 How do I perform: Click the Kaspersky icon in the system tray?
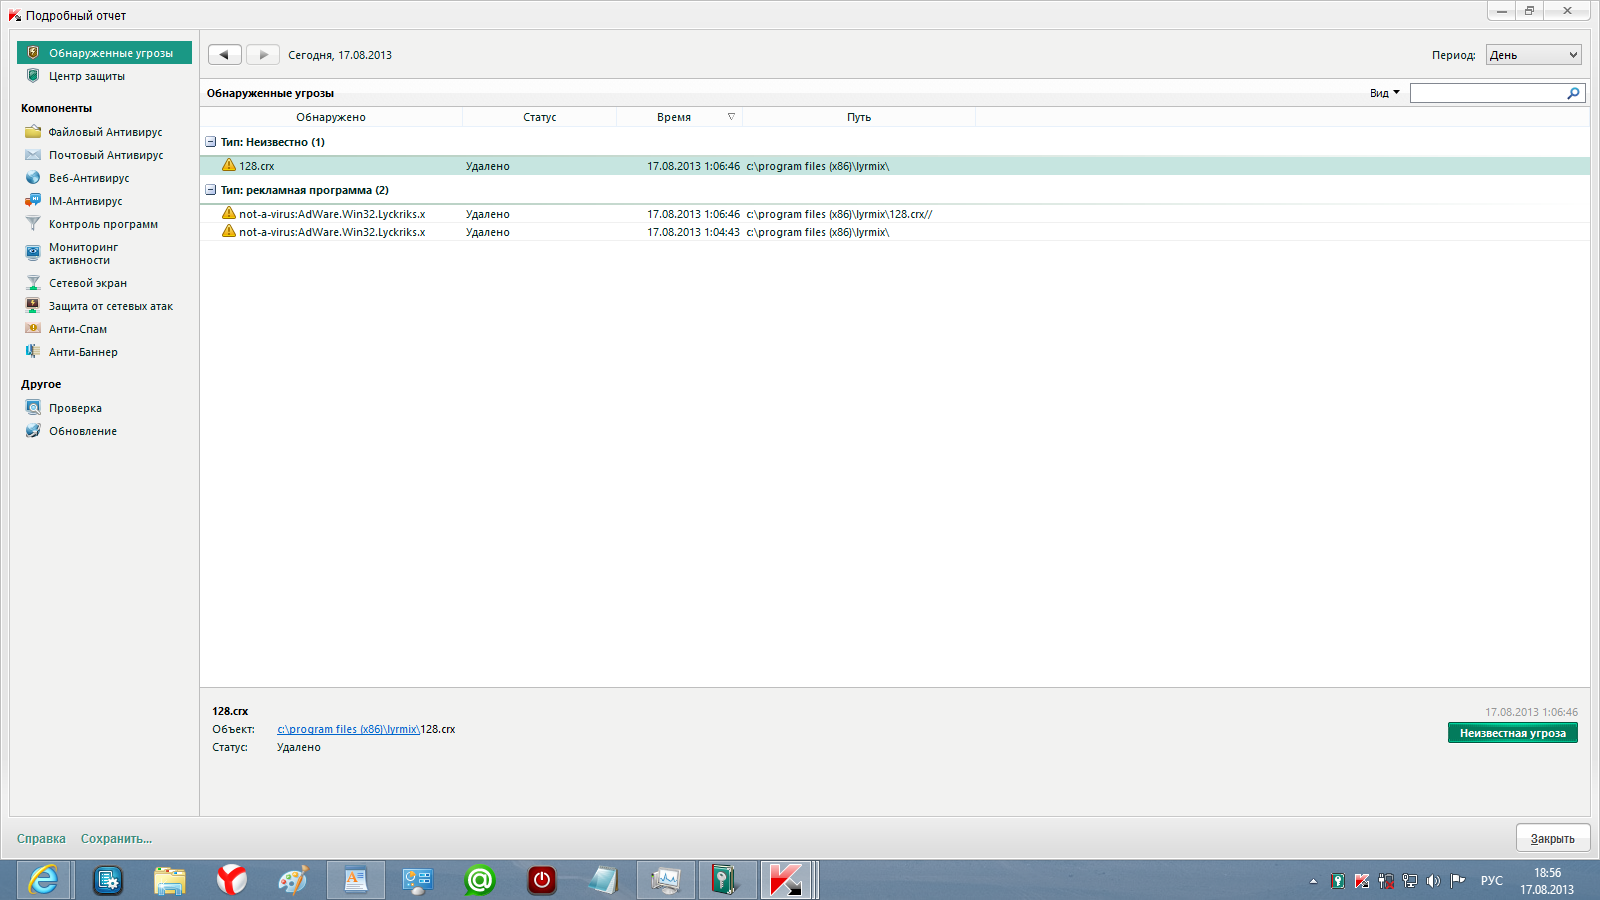[1361, 881]
